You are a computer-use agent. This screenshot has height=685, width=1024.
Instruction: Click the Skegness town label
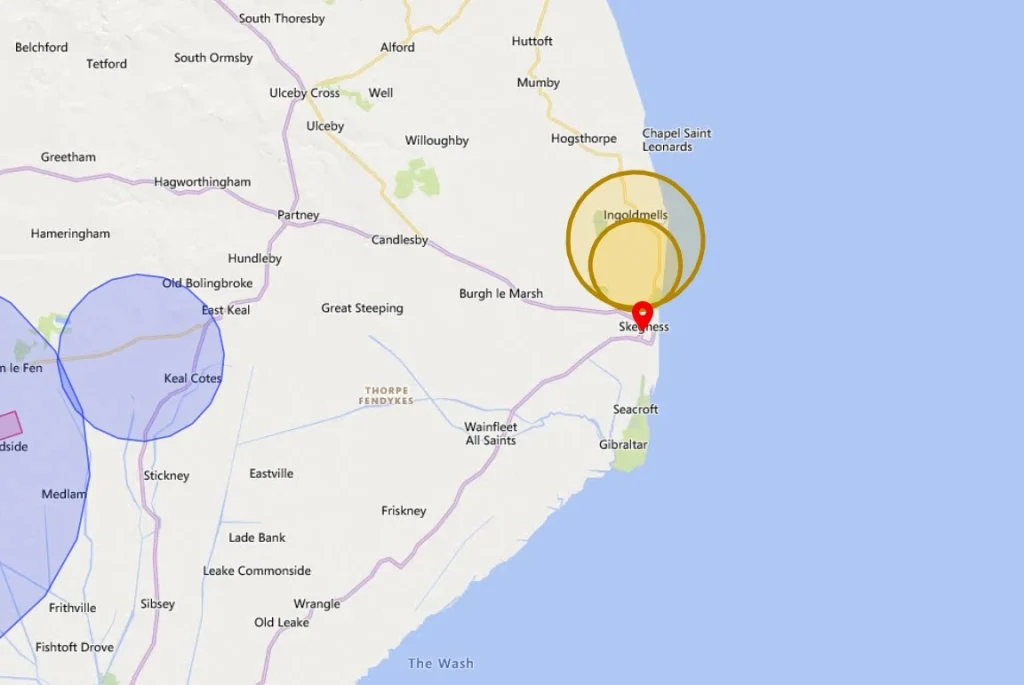click(644, 327)
